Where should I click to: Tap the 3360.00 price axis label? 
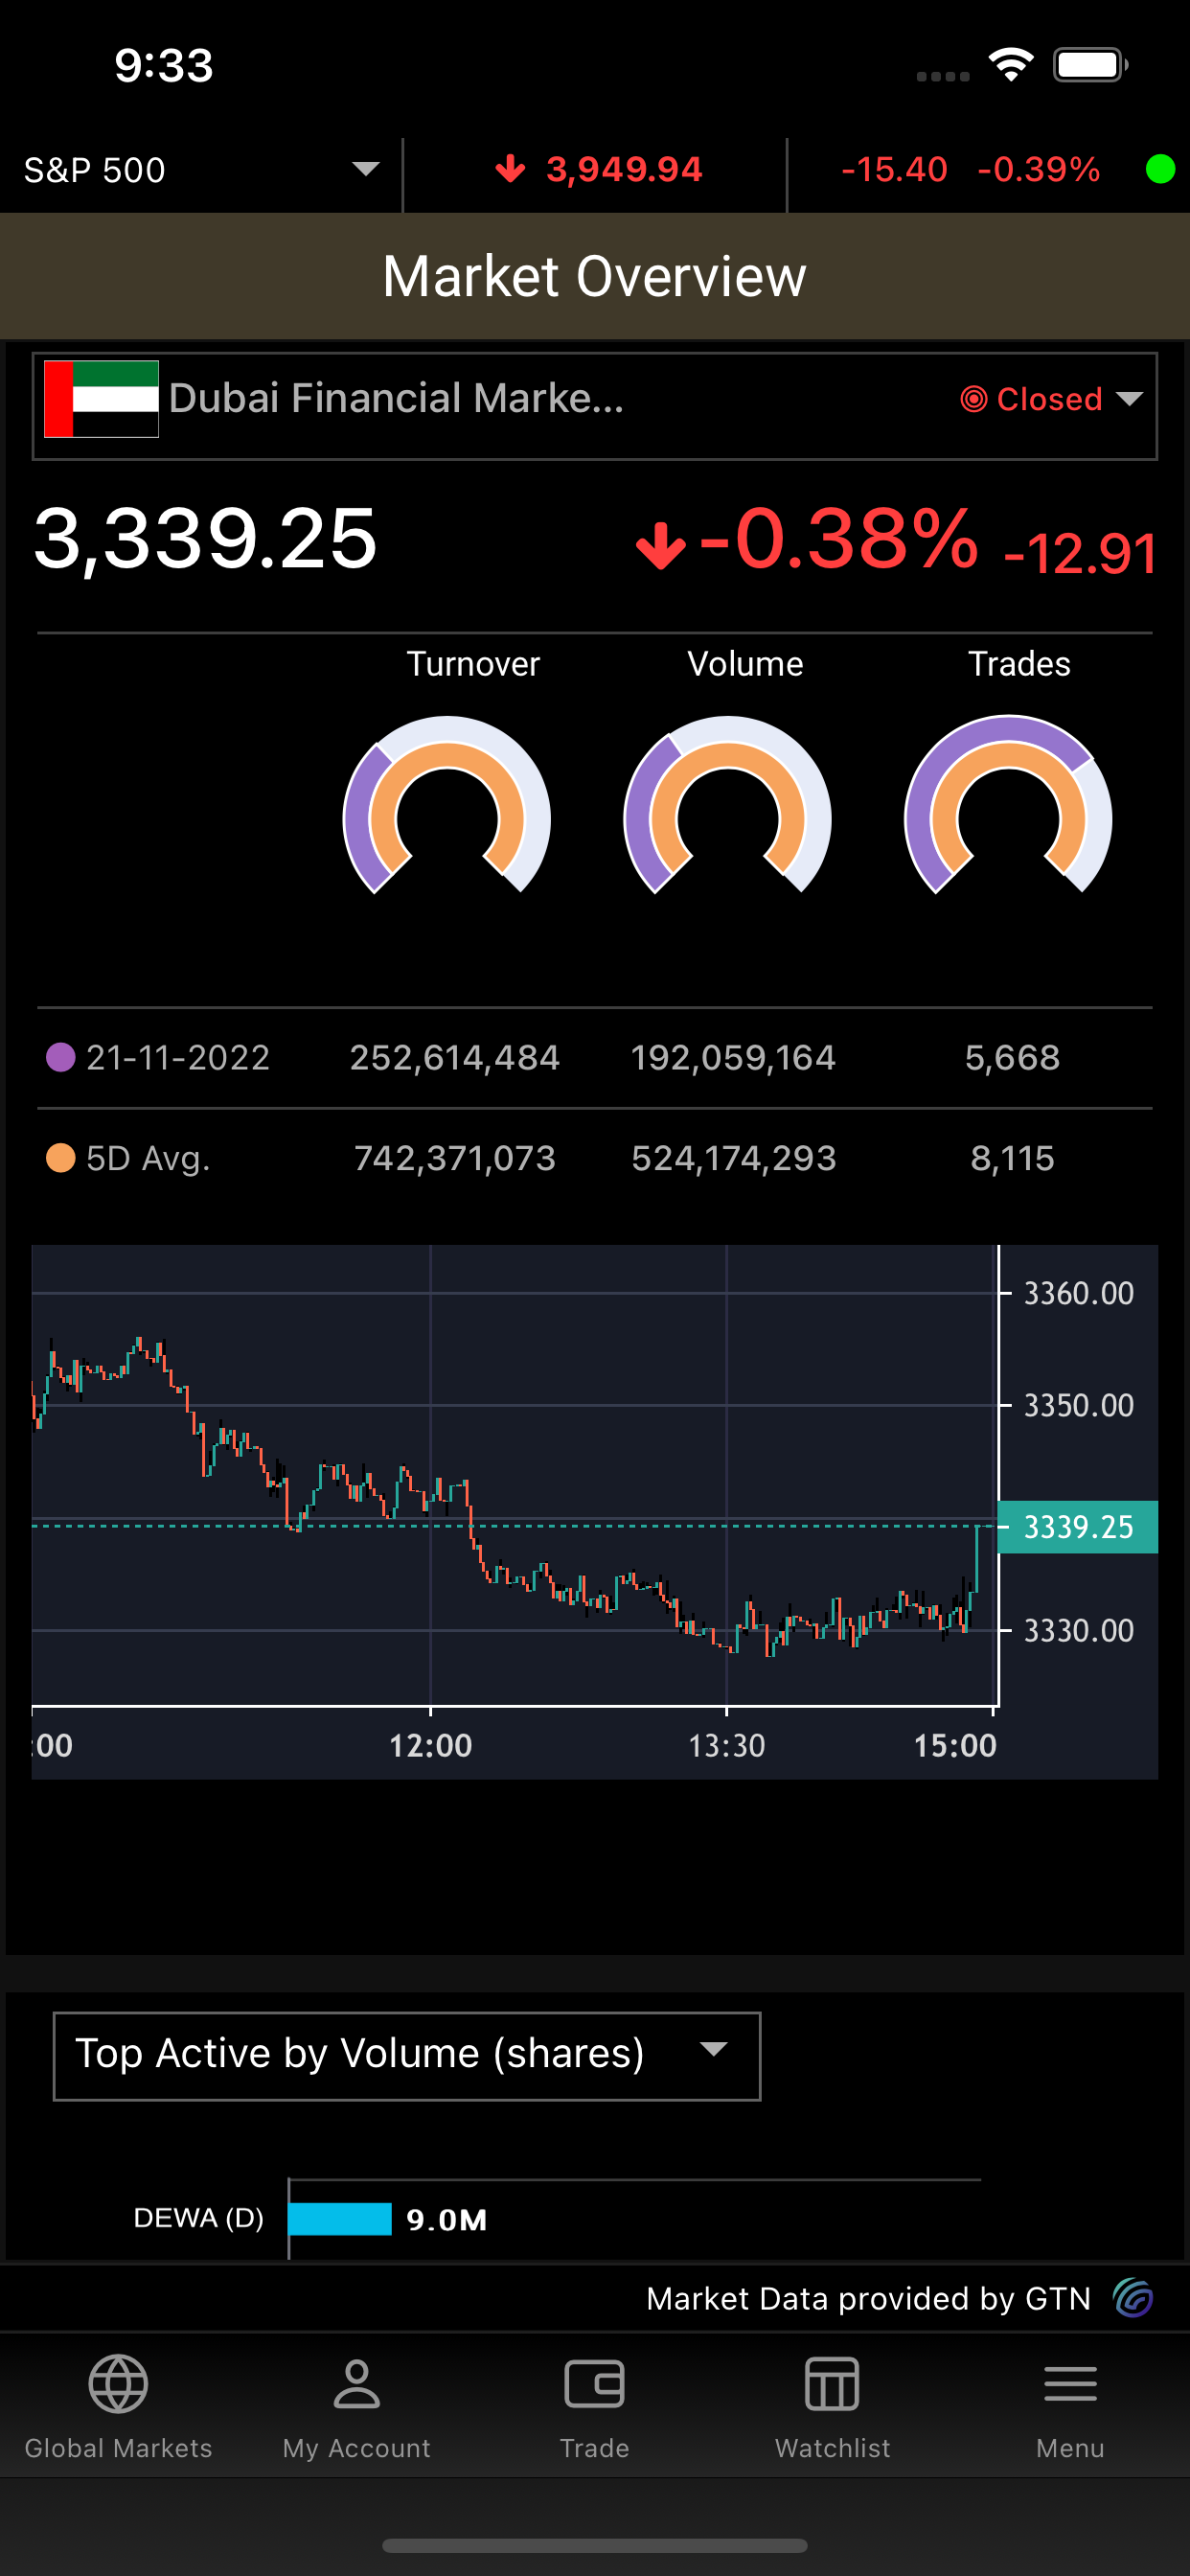click(1079, 1293)
